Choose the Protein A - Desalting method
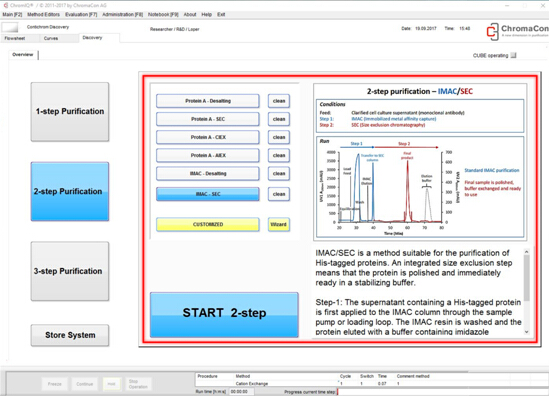Viewport: 549px width, 396px height. pos(208,101)
